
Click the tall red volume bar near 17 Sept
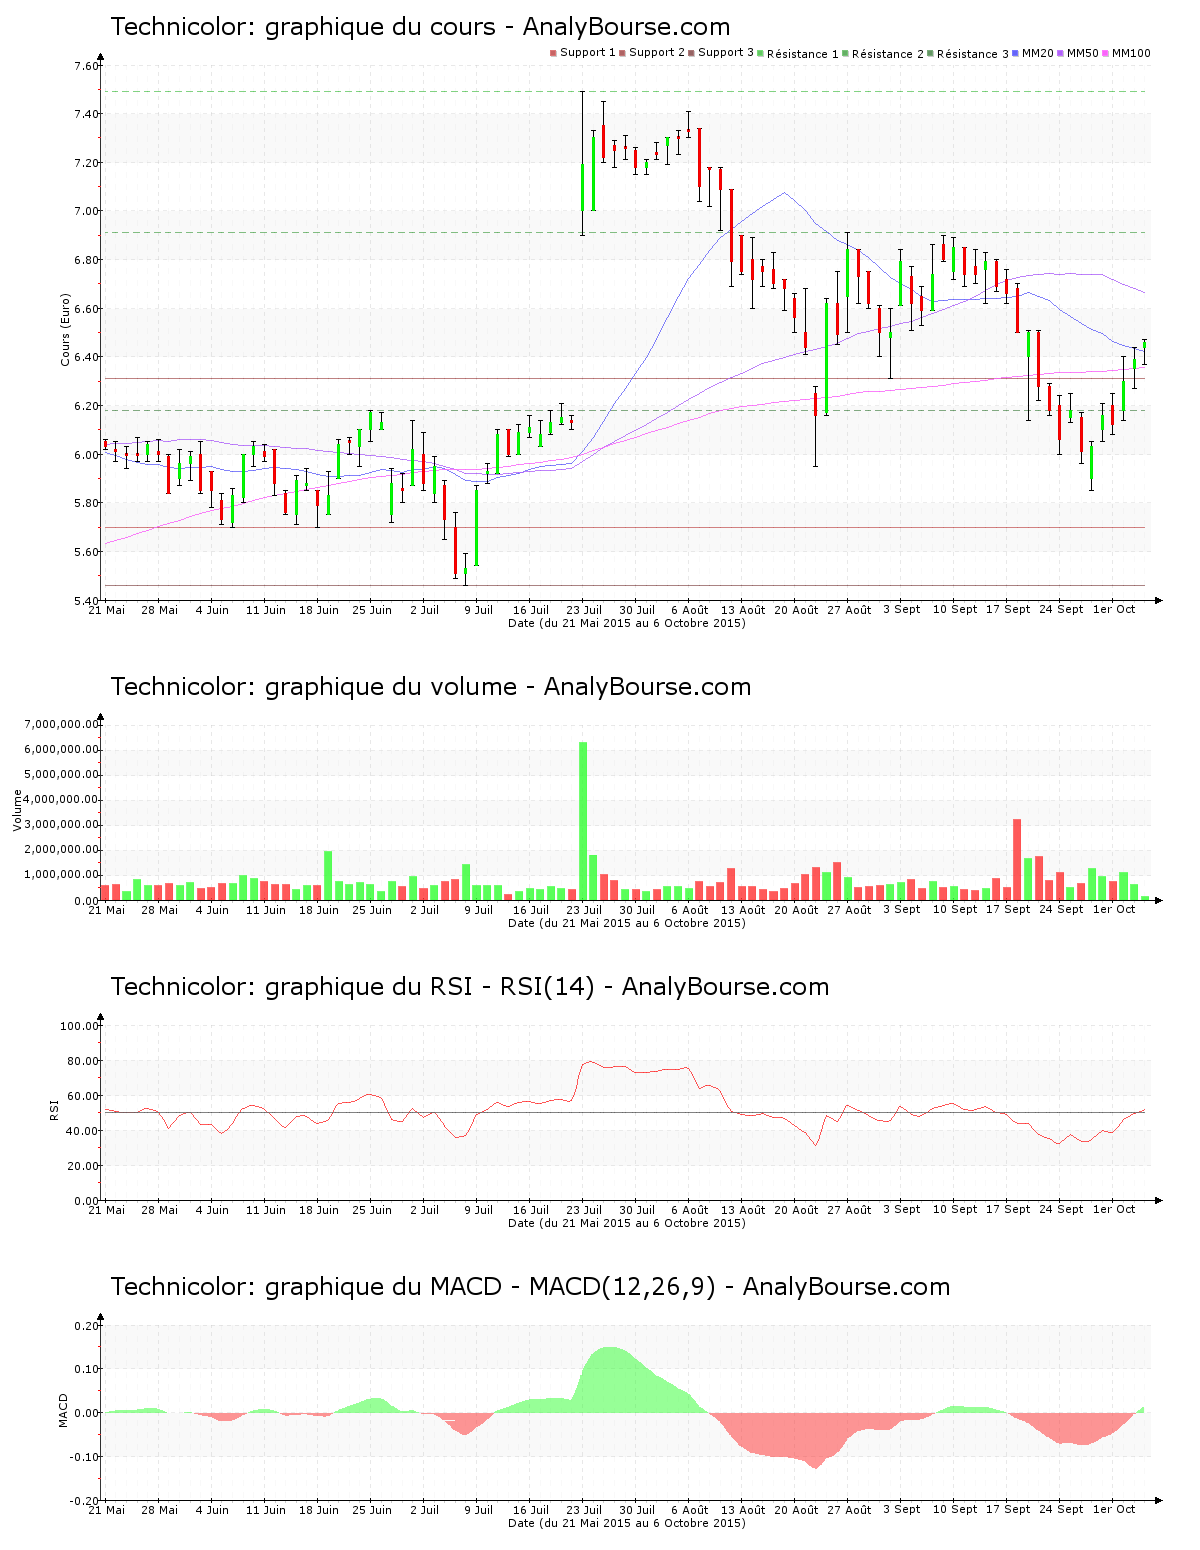[1017, 860]
